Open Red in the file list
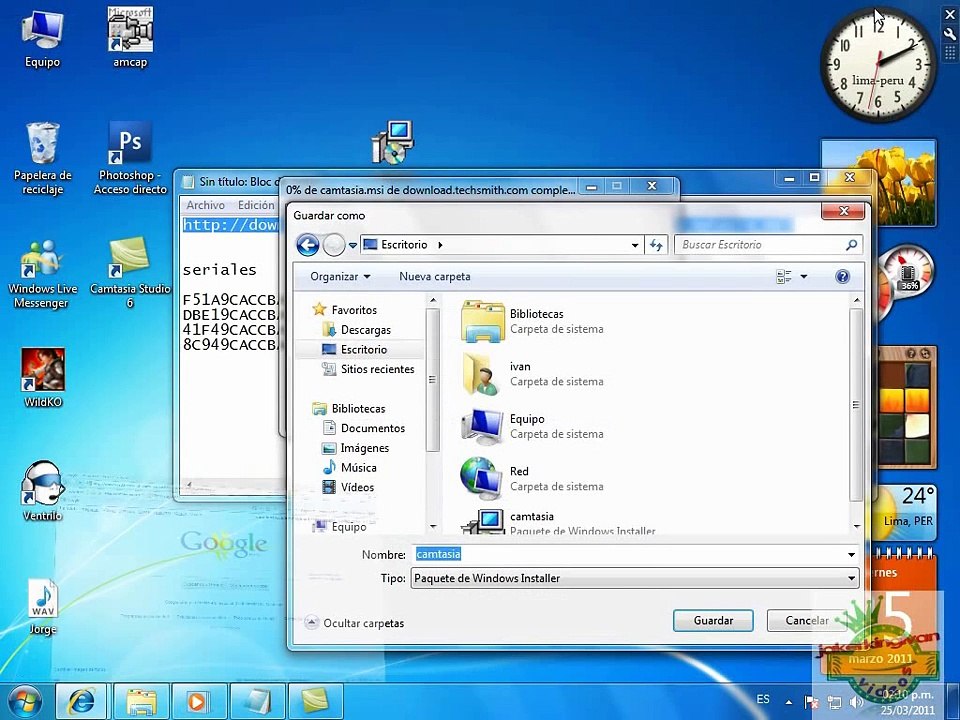This screenshot has width=960, height=720. click(531, 479)
